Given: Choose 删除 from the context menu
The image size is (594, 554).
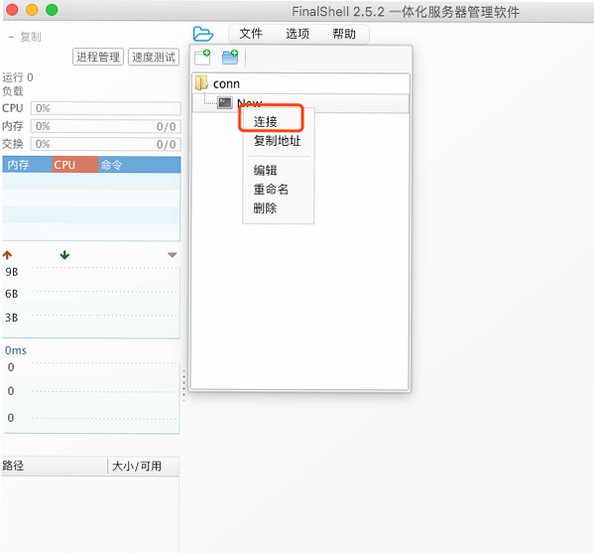Looking at the screenshot, I should coord(265,208).
